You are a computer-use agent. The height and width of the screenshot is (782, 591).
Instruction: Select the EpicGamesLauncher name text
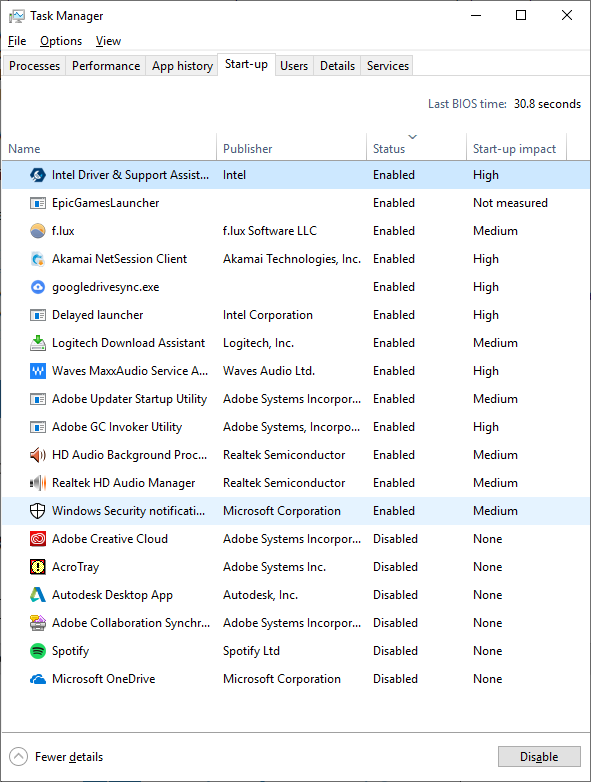point(105,203)
